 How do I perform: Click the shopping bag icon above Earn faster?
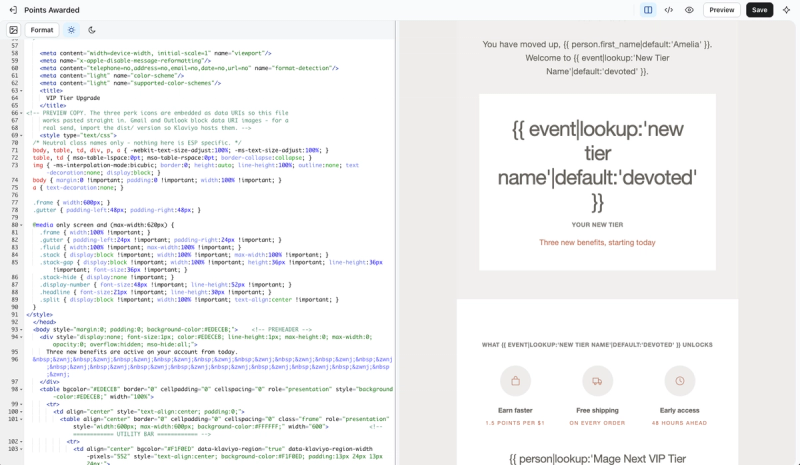(x=515, y=381)
